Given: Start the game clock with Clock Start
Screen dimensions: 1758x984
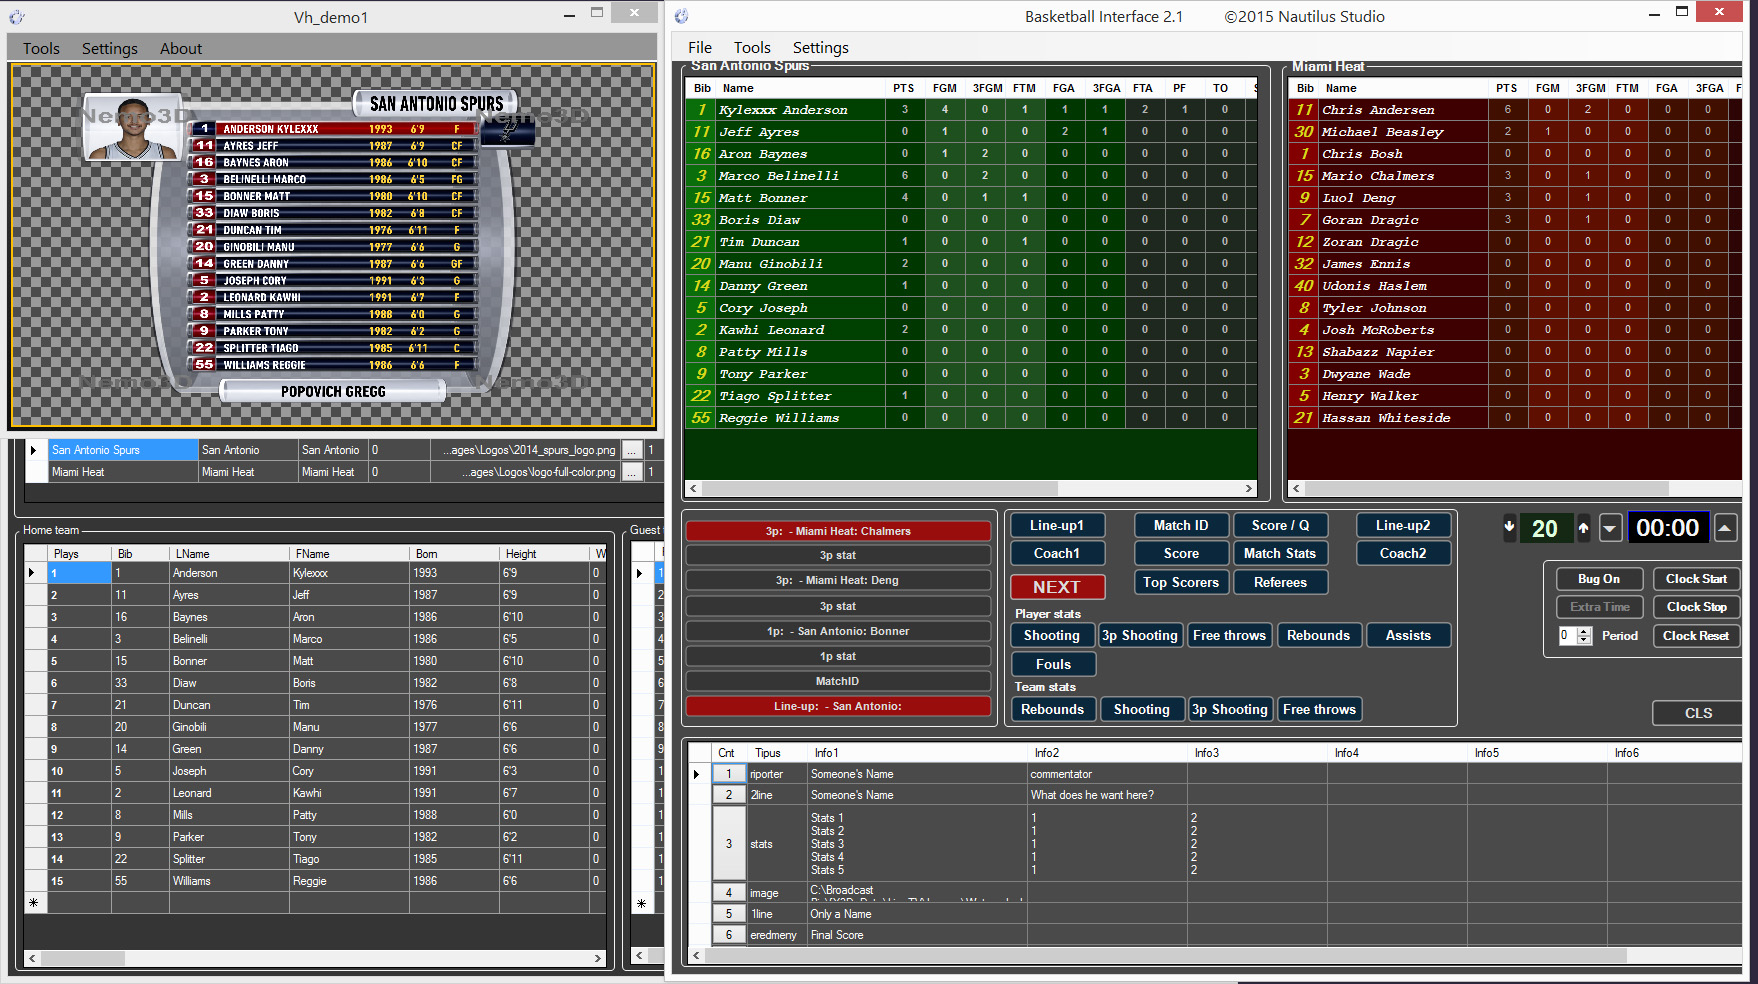Looking at the screenshot, I should click(1696, 579).
